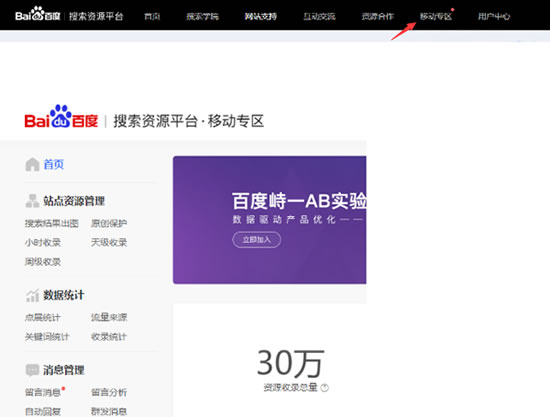The width and height of the screenshot is (550, 417).
Task: Select 首页 link in left sidebar
Action: click(x=54, y=164)
